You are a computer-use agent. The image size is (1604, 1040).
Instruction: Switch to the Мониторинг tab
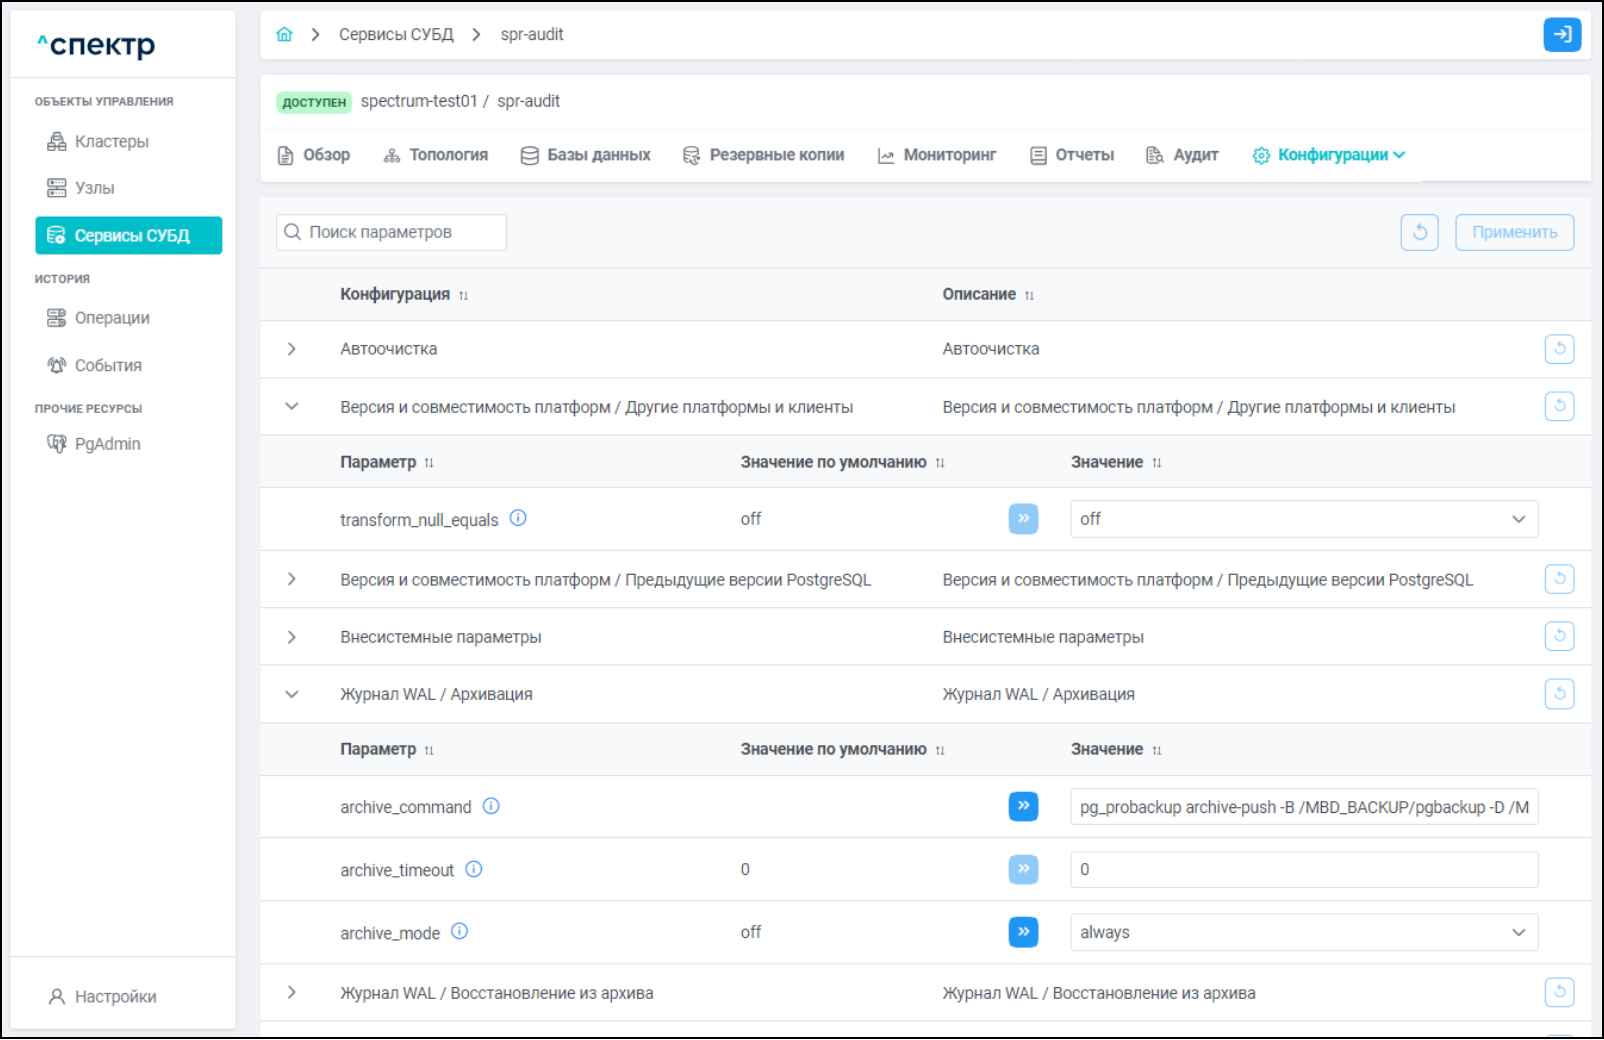click(937, 155)
